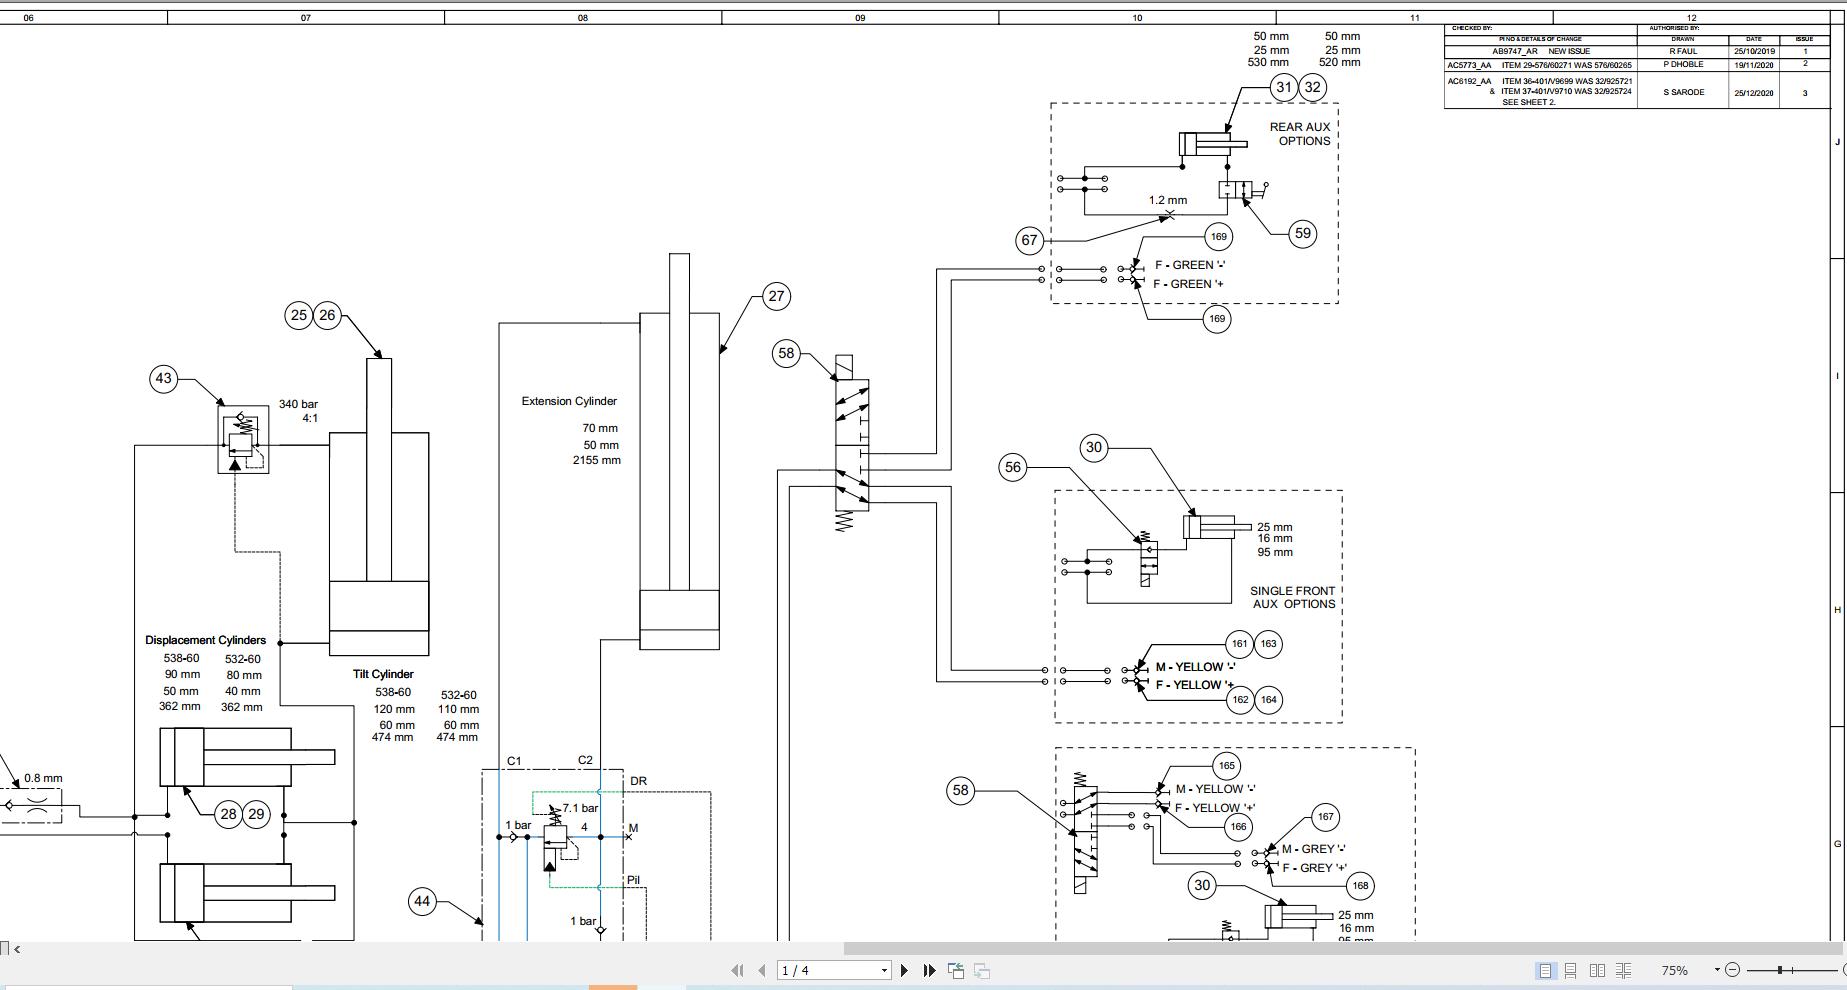Click item balloon 27 on the diagram
Image resolution: width=1847 pixels, height=990 pixels.
click(776, 296)
